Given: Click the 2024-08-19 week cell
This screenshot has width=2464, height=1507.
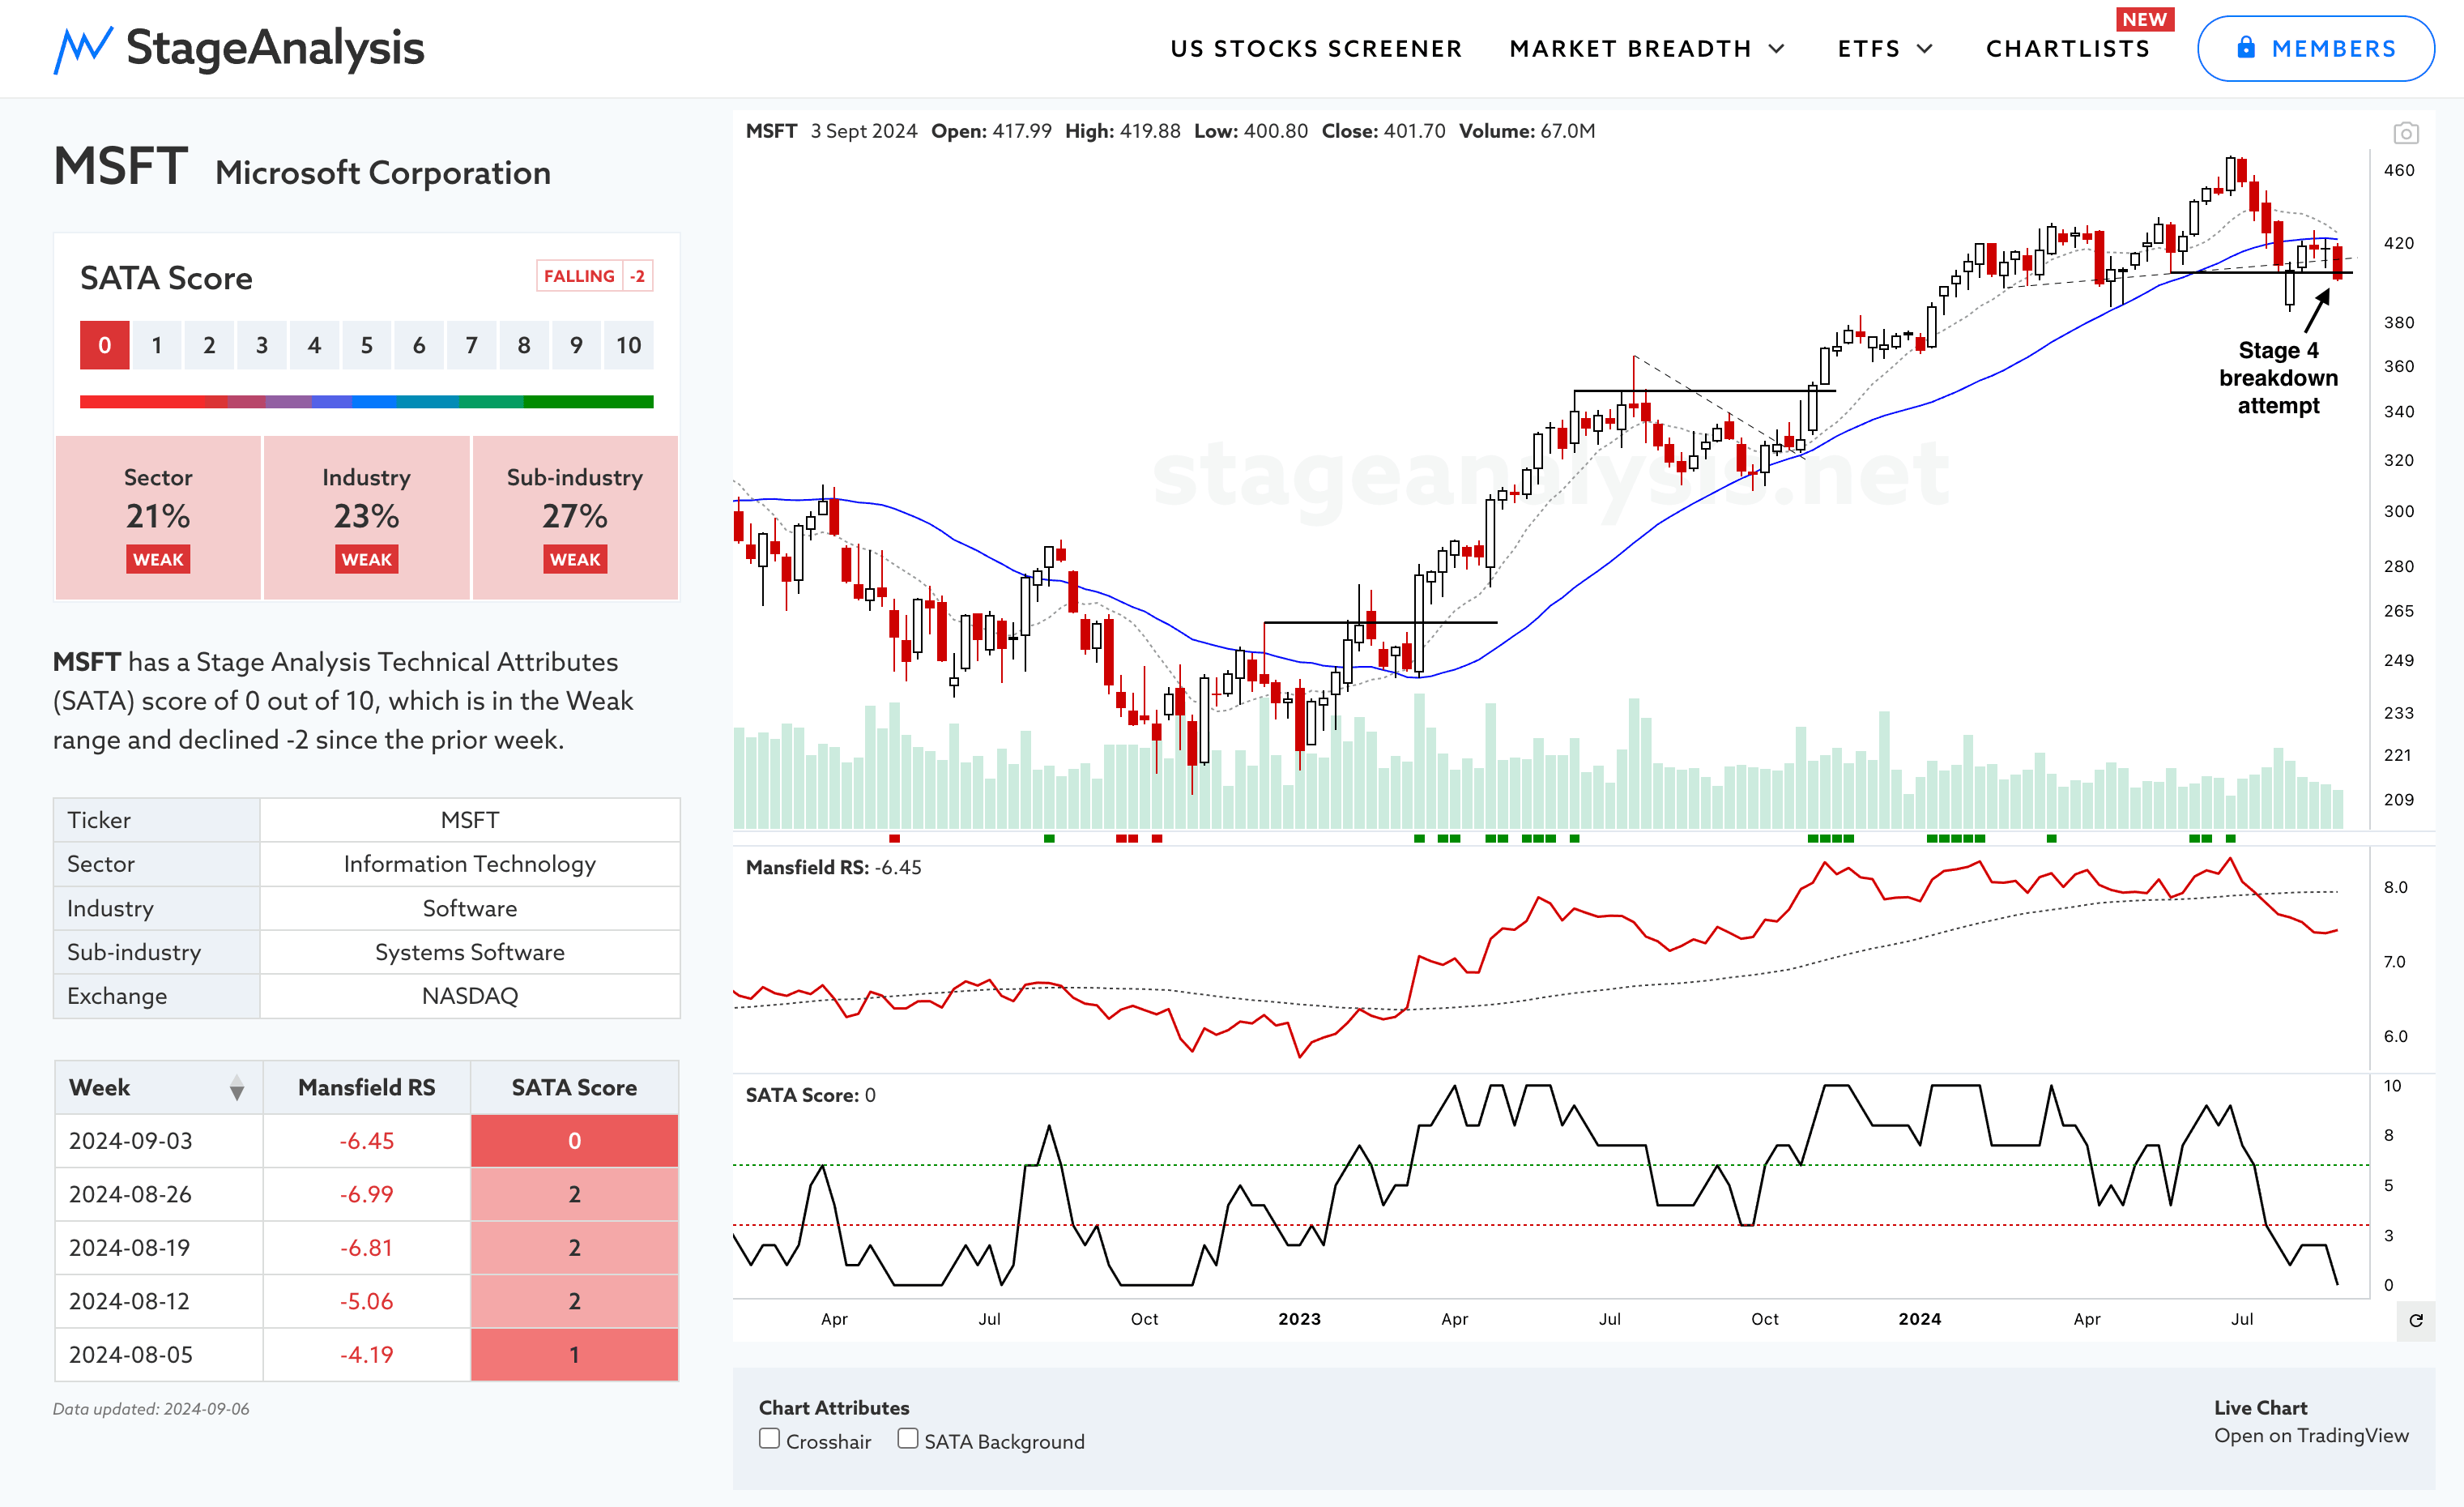Looking at the screenshot, I should coord(158,1248).
